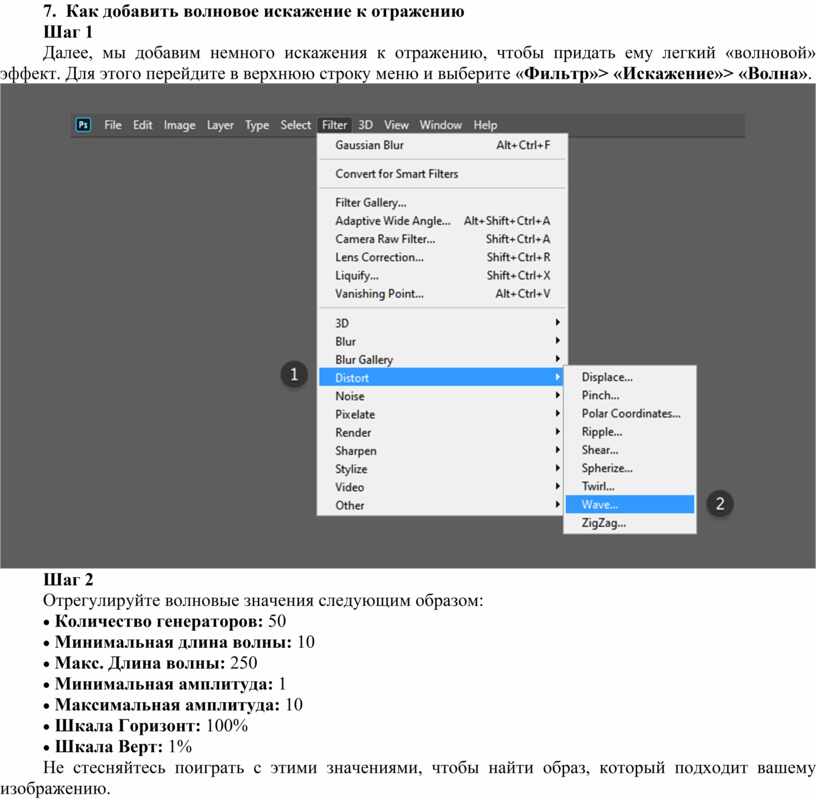
Task: Choose Pinch distortion filter
Action: coord(630,395)
